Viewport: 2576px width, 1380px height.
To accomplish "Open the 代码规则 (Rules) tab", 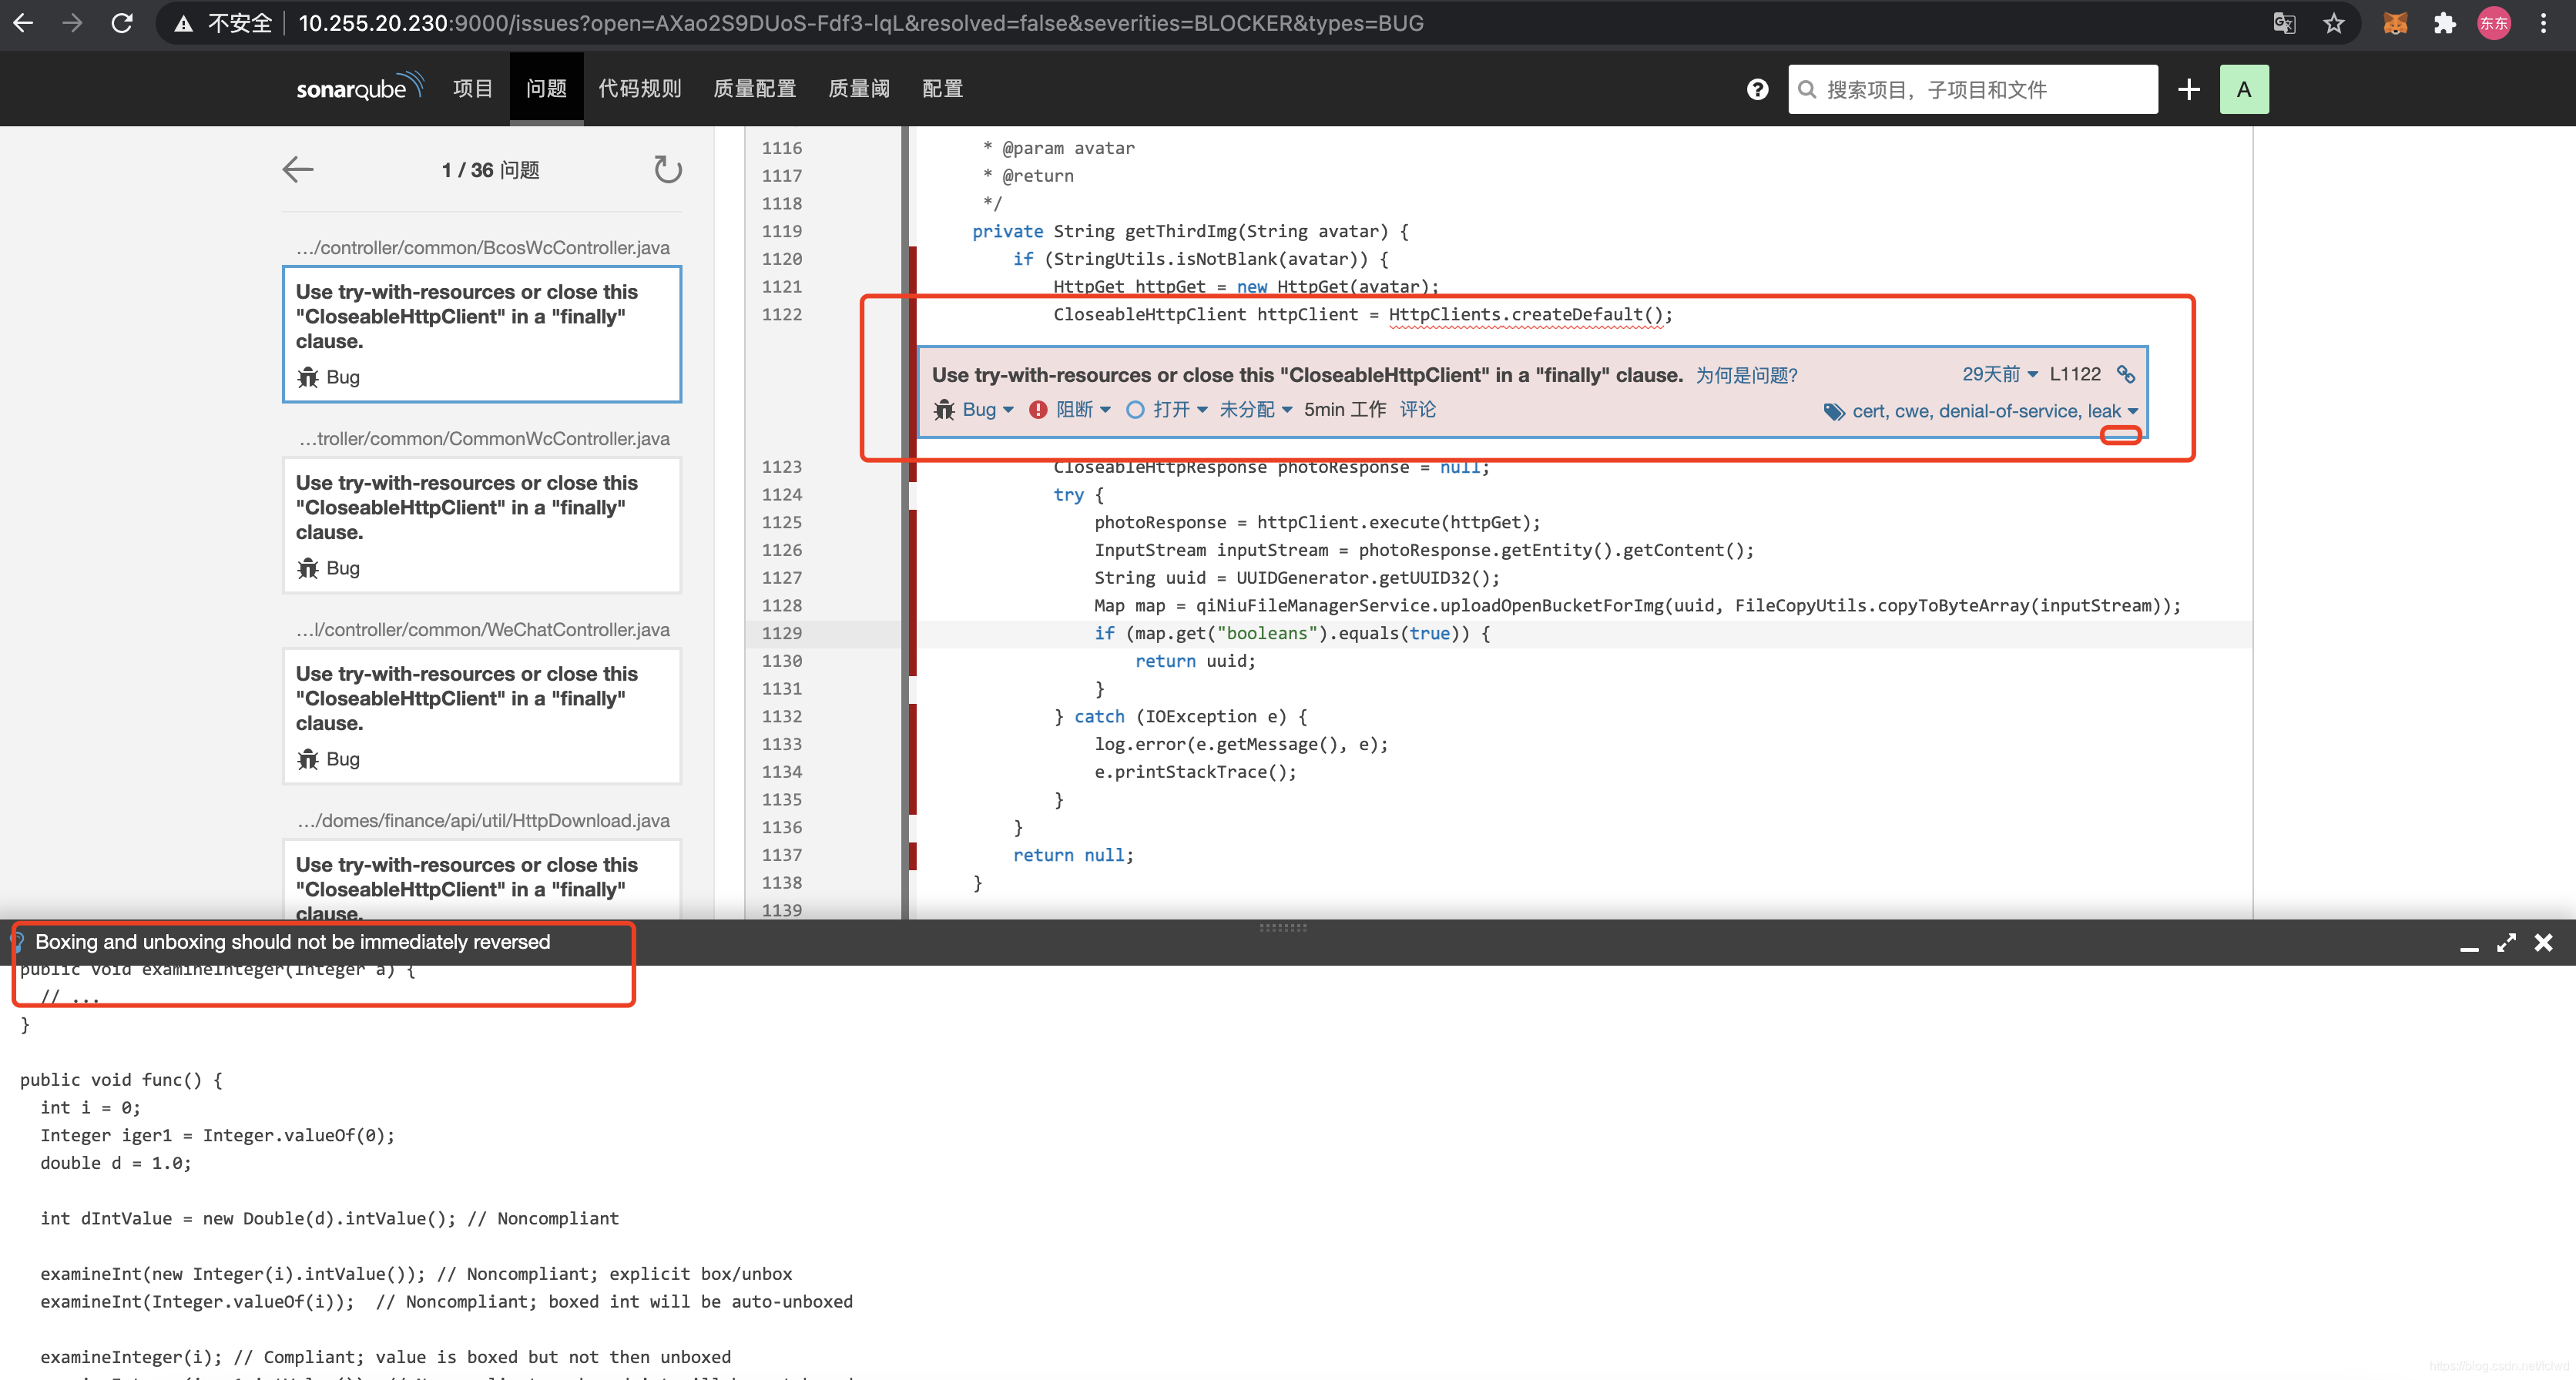I will tap(640, 89).
